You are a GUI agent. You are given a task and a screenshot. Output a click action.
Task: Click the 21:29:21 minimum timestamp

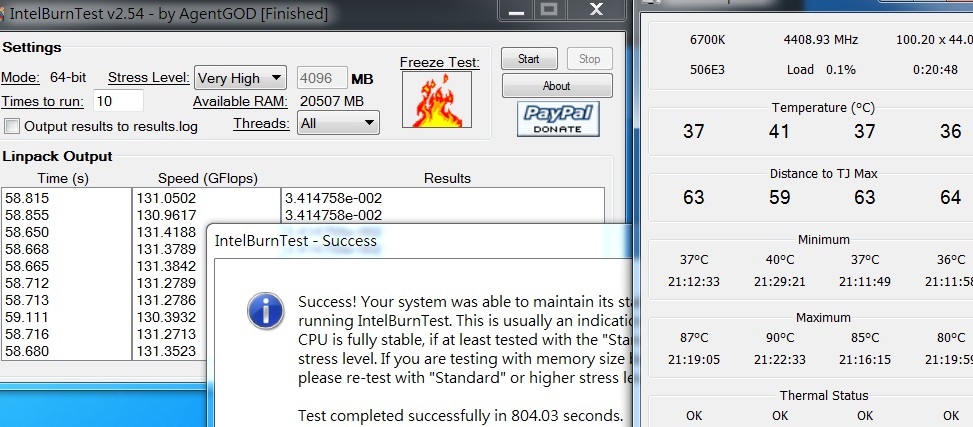coord(780,282)
